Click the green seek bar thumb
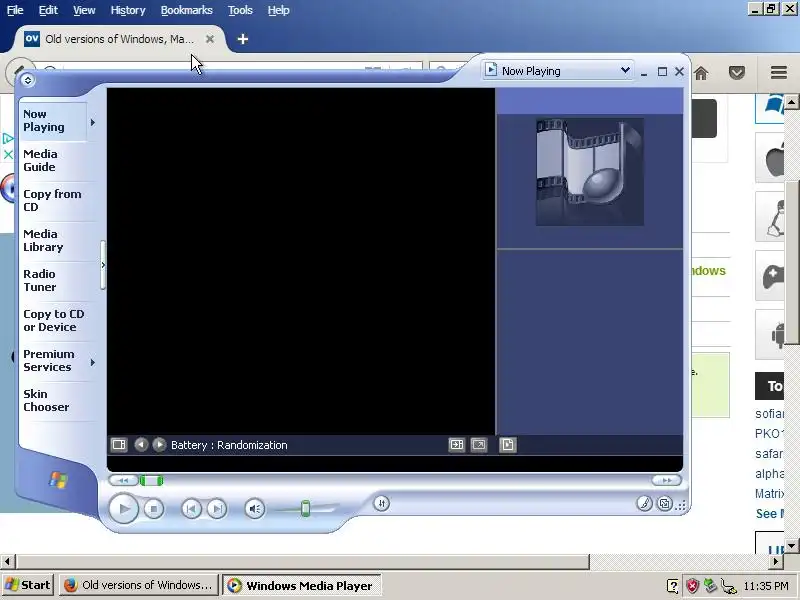The width and height of the screenshot is (800, 600). (x=152, y=480)
